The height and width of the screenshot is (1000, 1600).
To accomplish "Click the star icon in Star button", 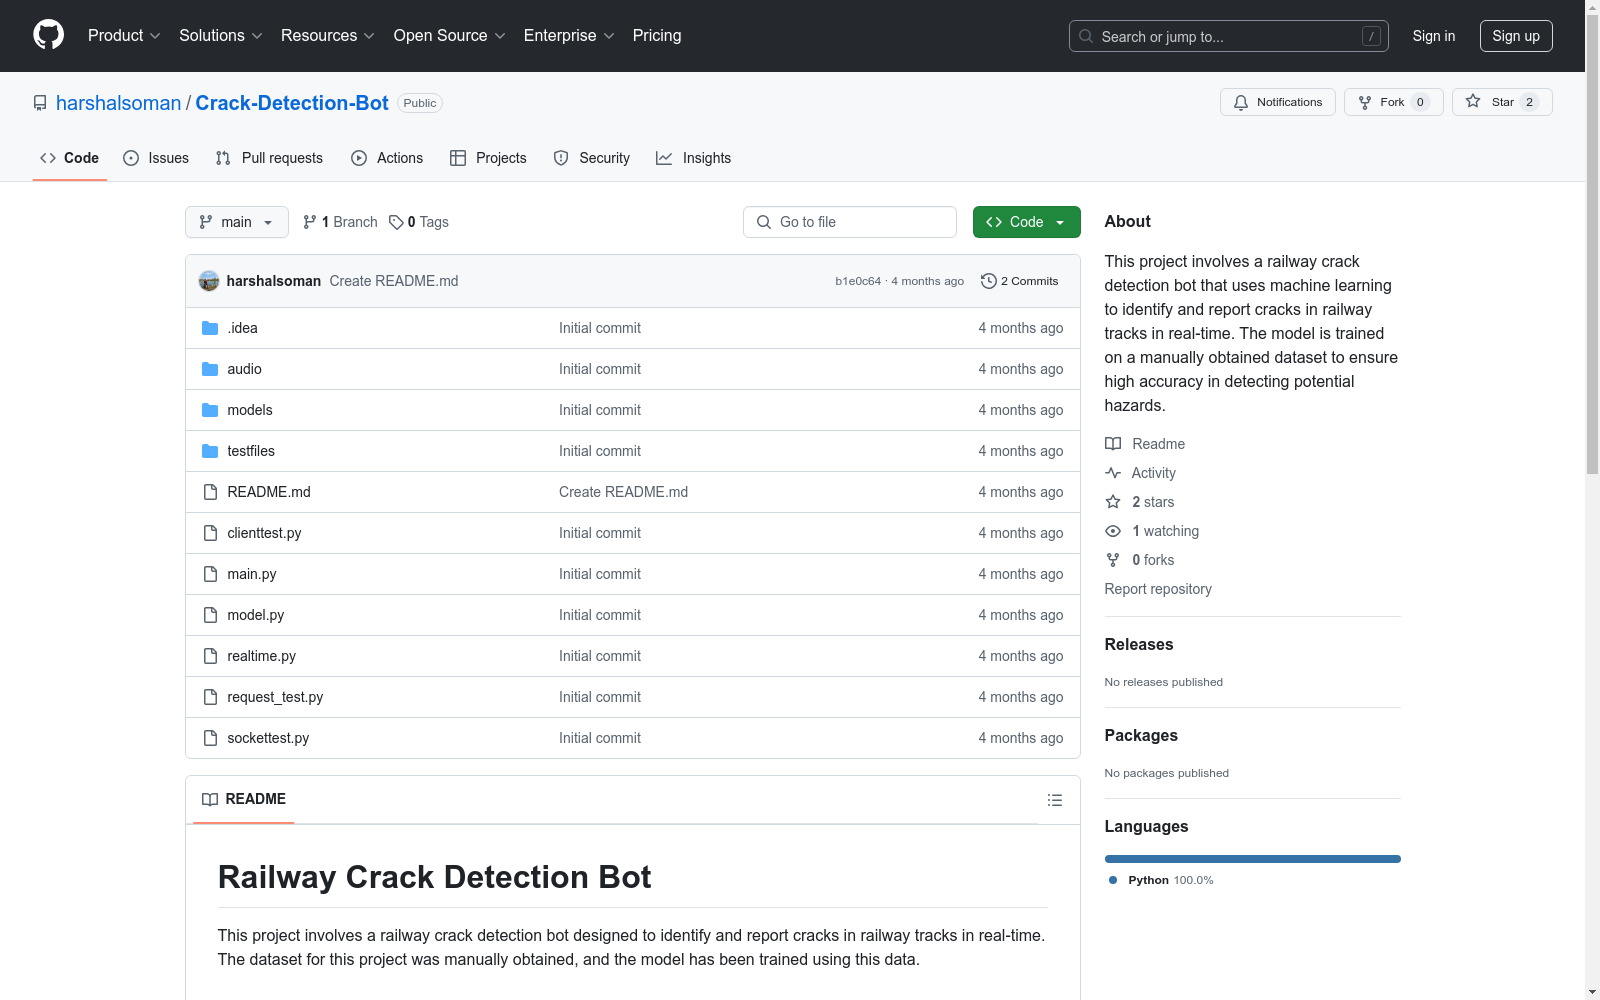I will click(x=1473, y=101).
